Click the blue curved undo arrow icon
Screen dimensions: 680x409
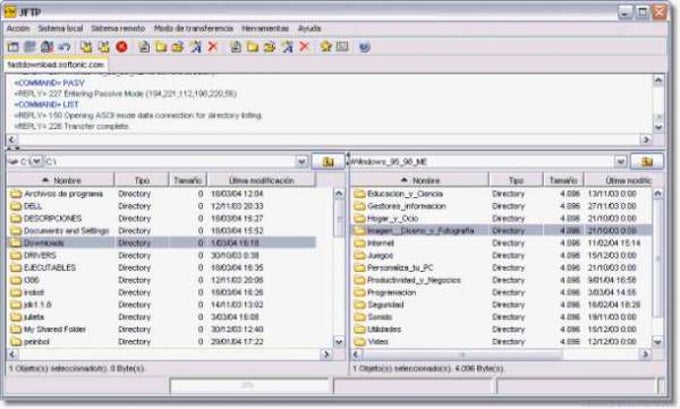[x=64, y=46]
